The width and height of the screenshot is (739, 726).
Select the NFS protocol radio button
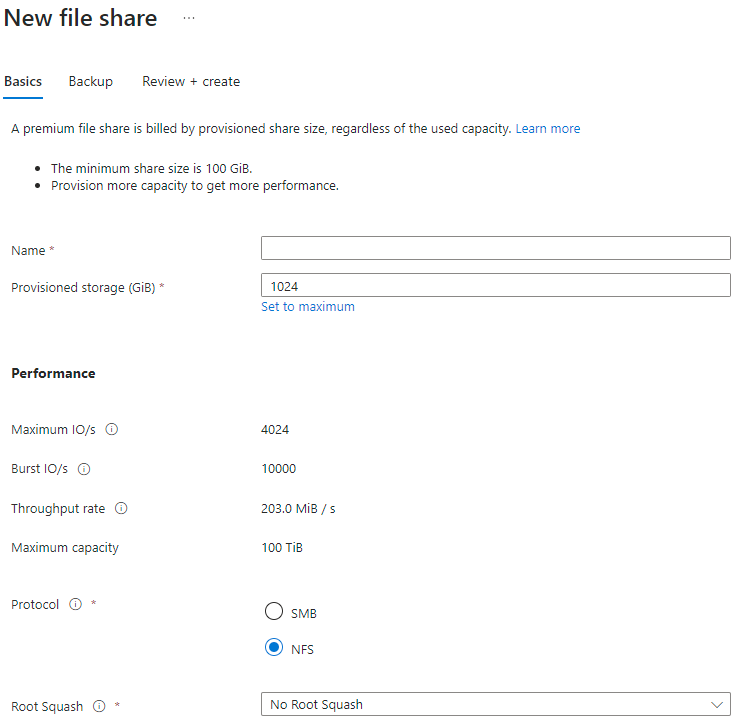click(x=273, y=648)
